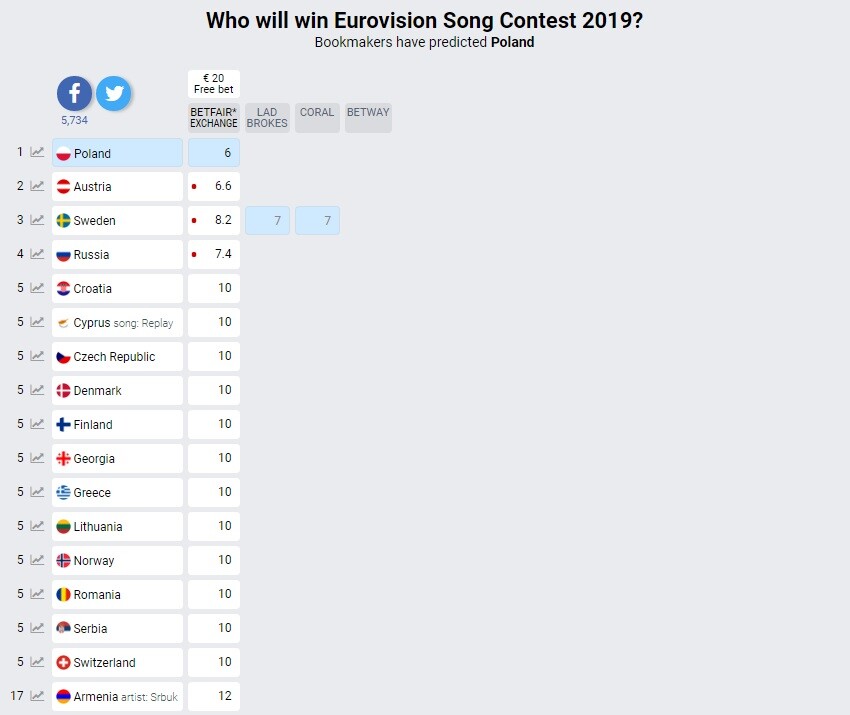Share on Facebook via the round icon

[x=74, y=93]
